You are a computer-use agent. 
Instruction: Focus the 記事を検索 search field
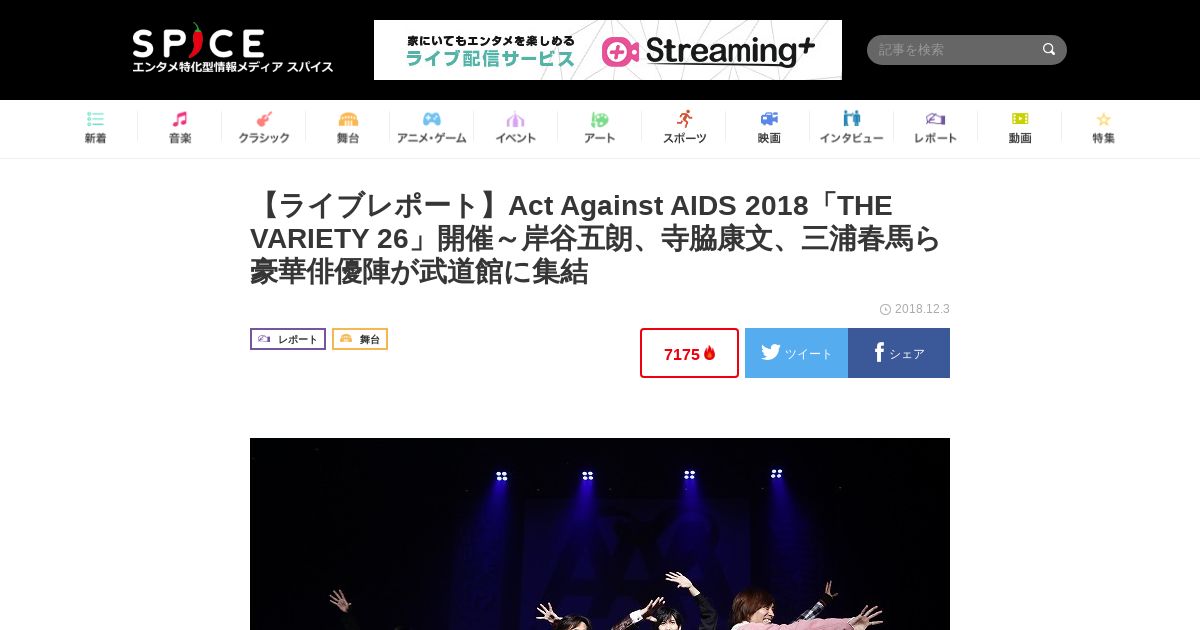point(954,50)
